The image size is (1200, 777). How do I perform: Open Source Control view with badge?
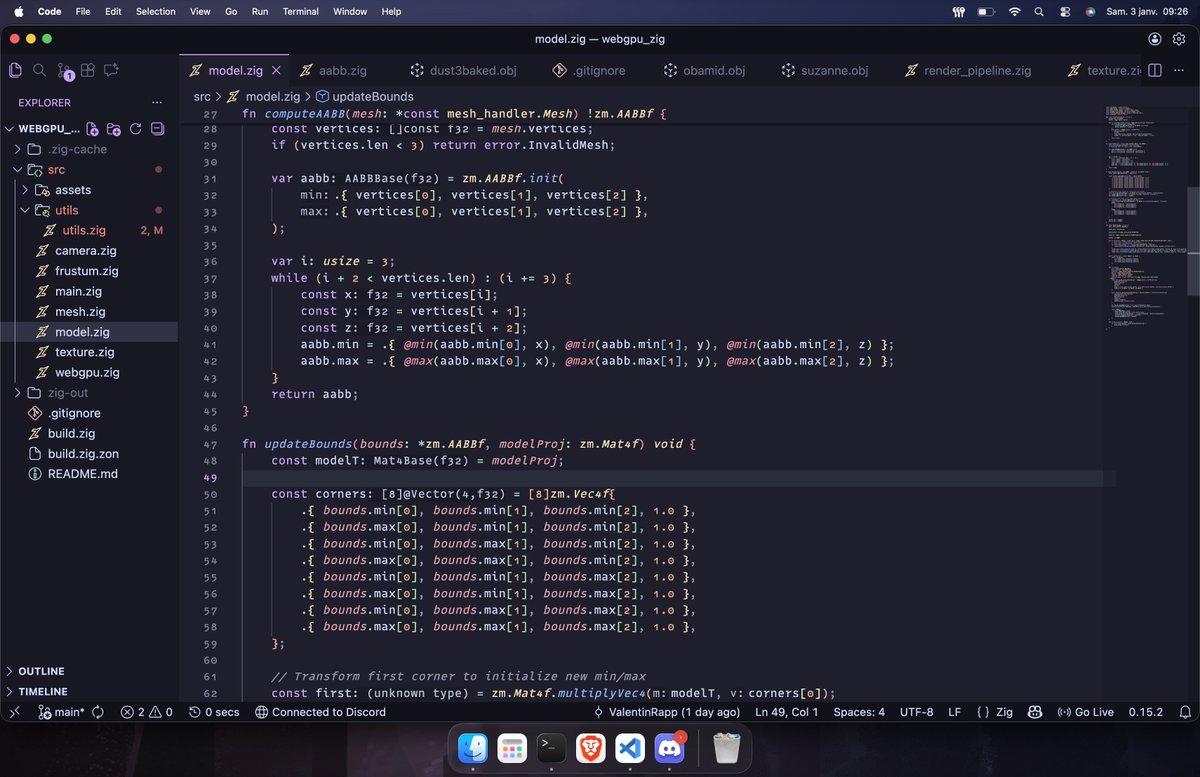click(64, 71)
